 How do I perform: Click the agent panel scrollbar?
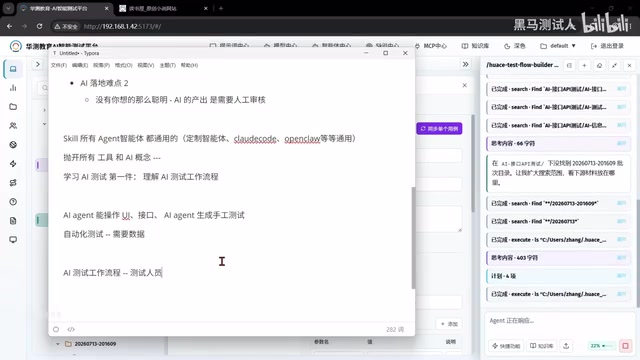coord(638,253)
